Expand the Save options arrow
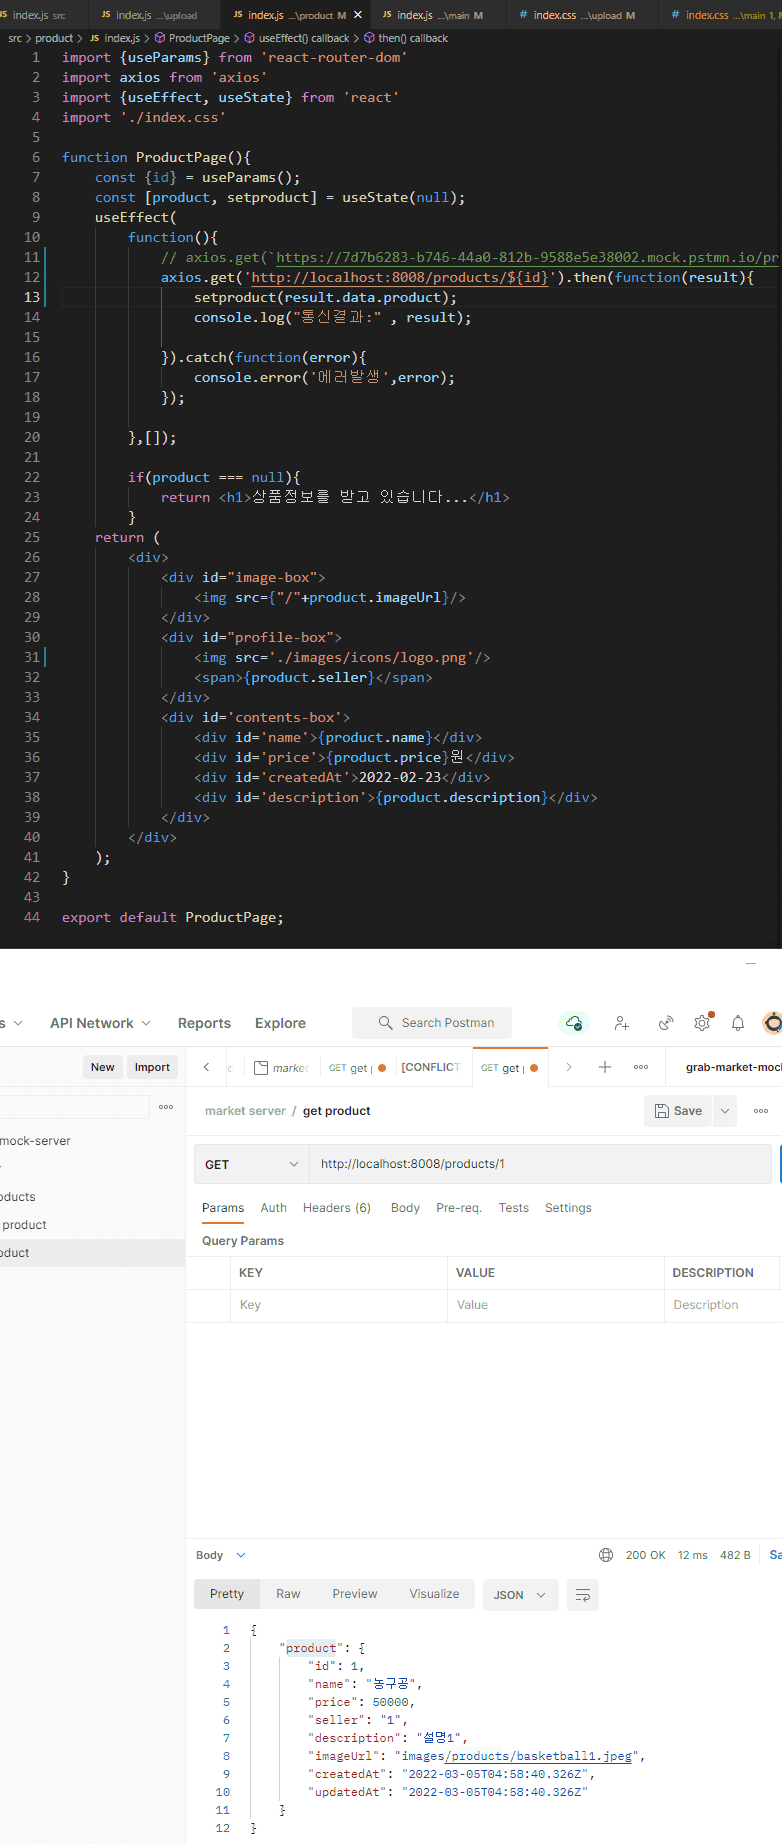Screen dimensions: 782x1844 pos(725,1111)
